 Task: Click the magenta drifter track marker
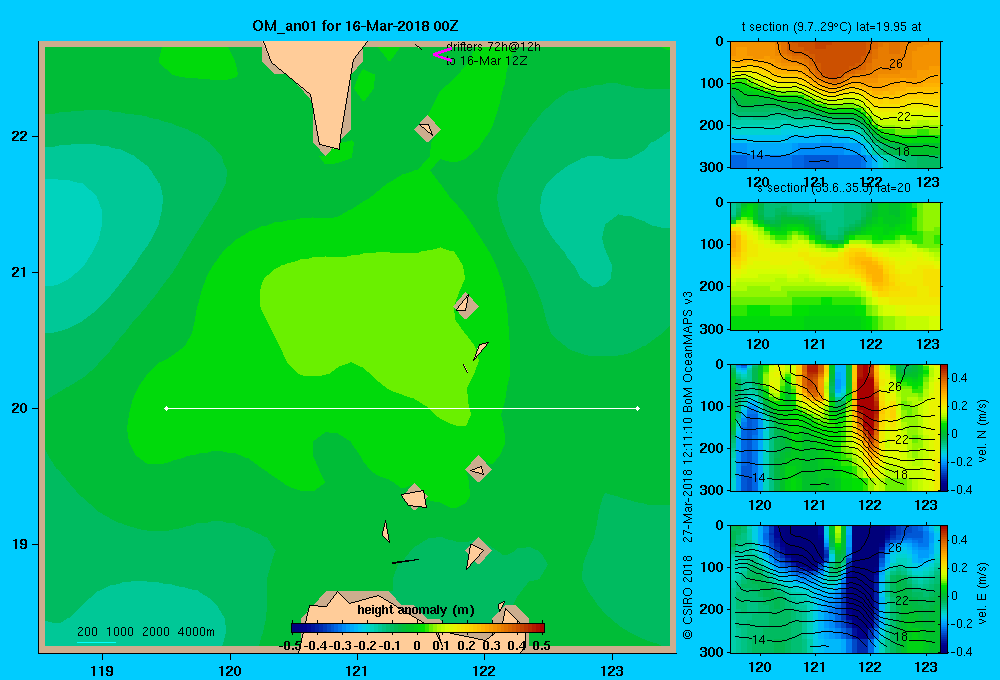pyautogui.click(x=441, y=55)
